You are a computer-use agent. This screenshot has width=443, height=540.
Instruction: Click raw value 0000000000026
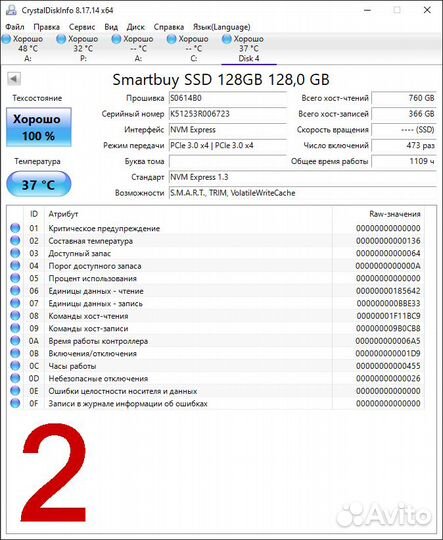388,378
